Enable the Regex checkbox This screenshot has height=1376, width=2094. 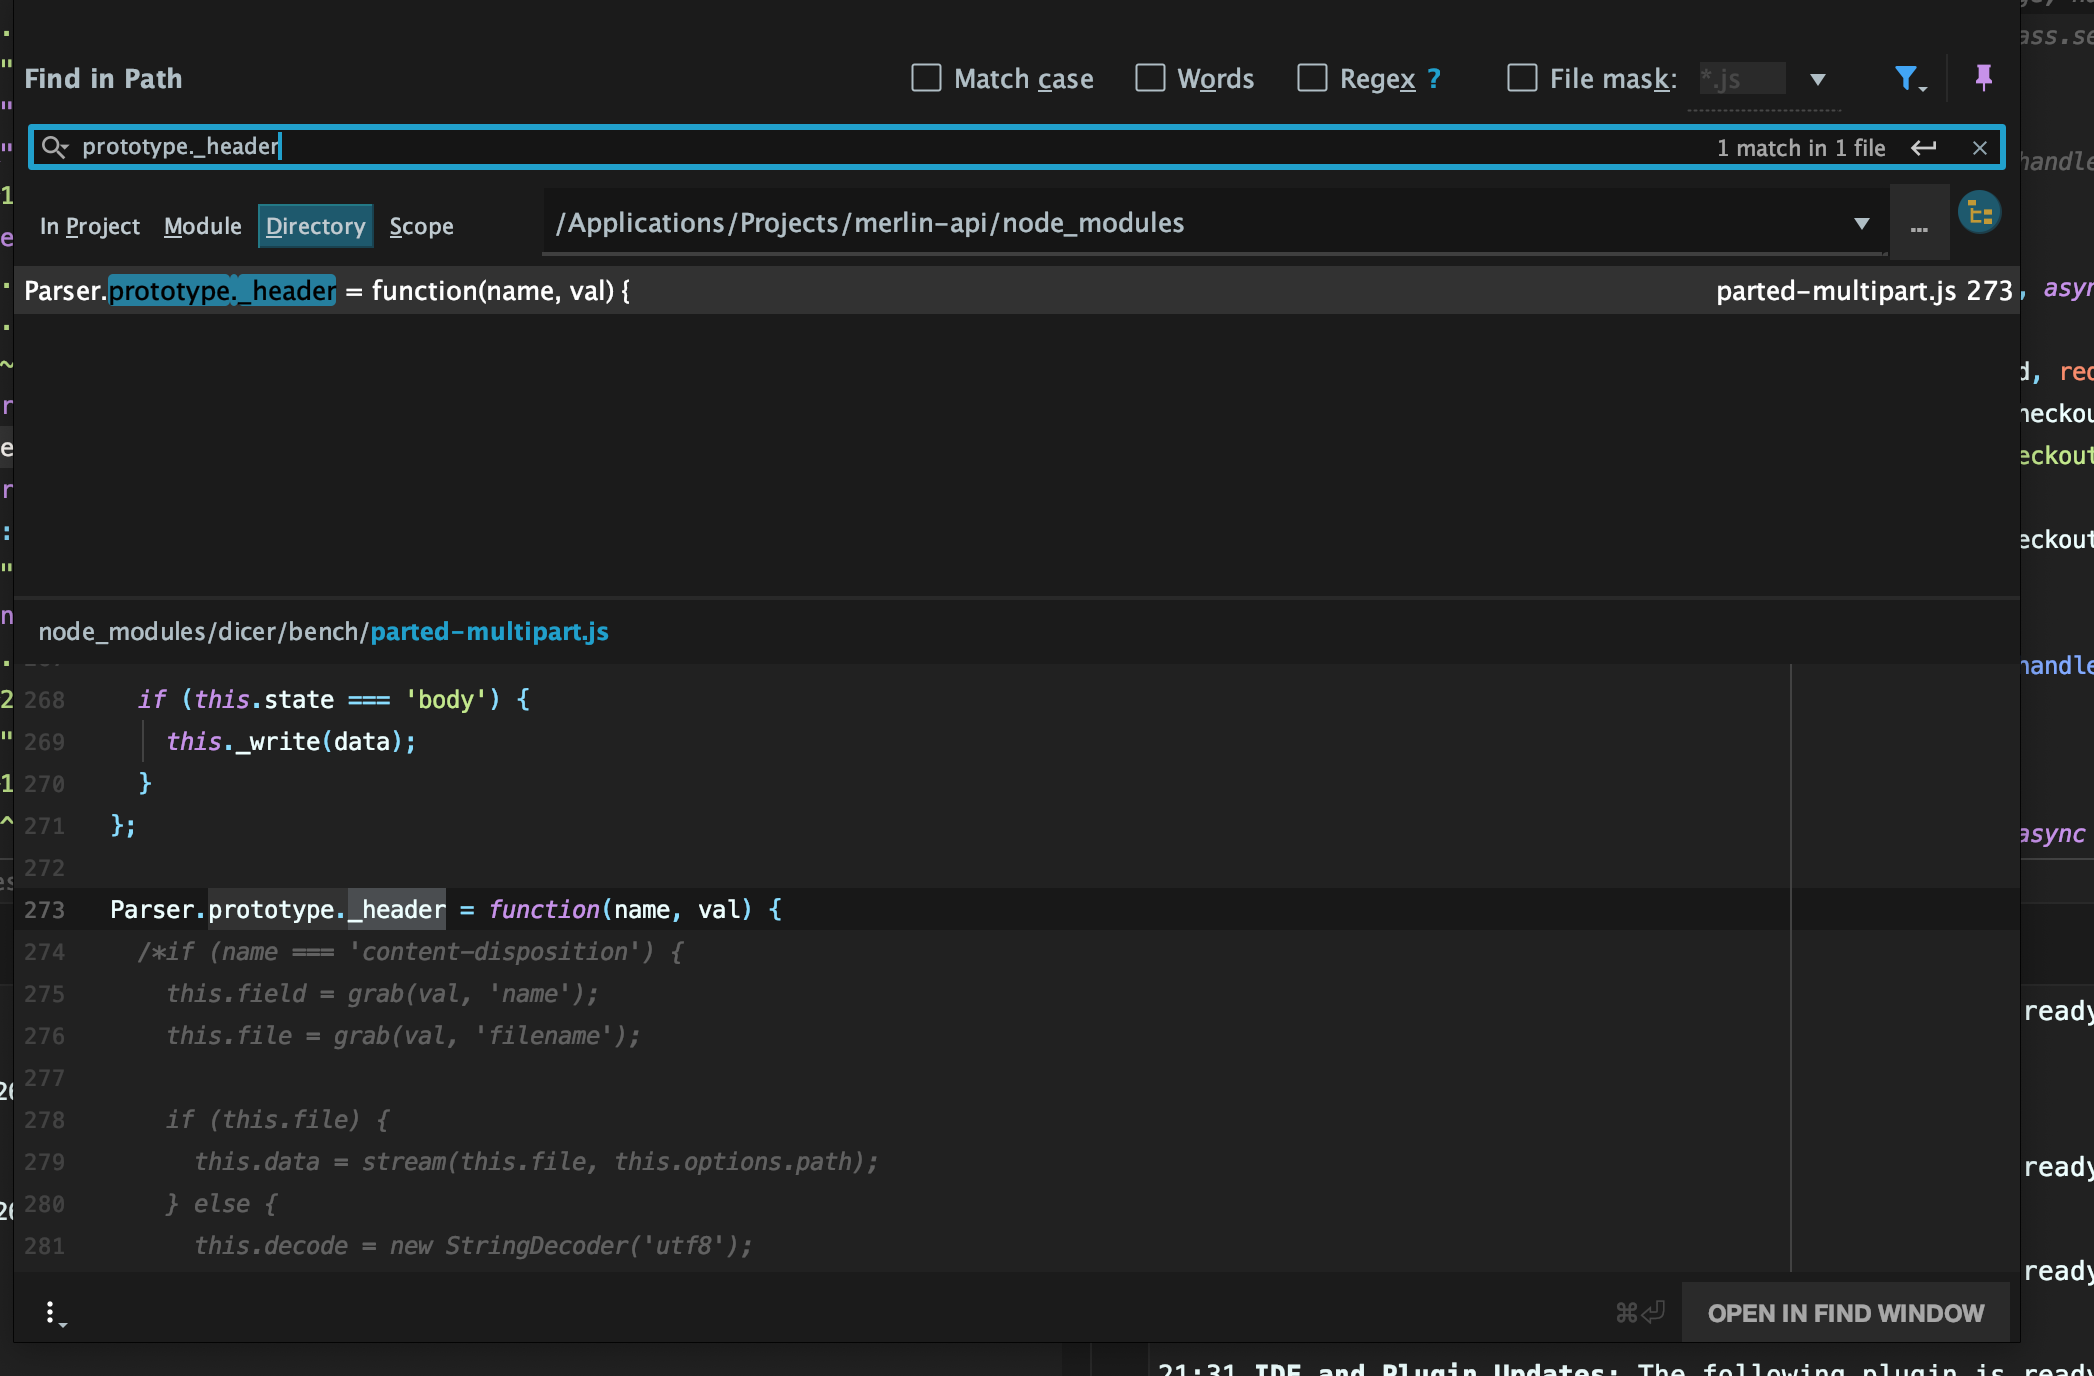1312,78
